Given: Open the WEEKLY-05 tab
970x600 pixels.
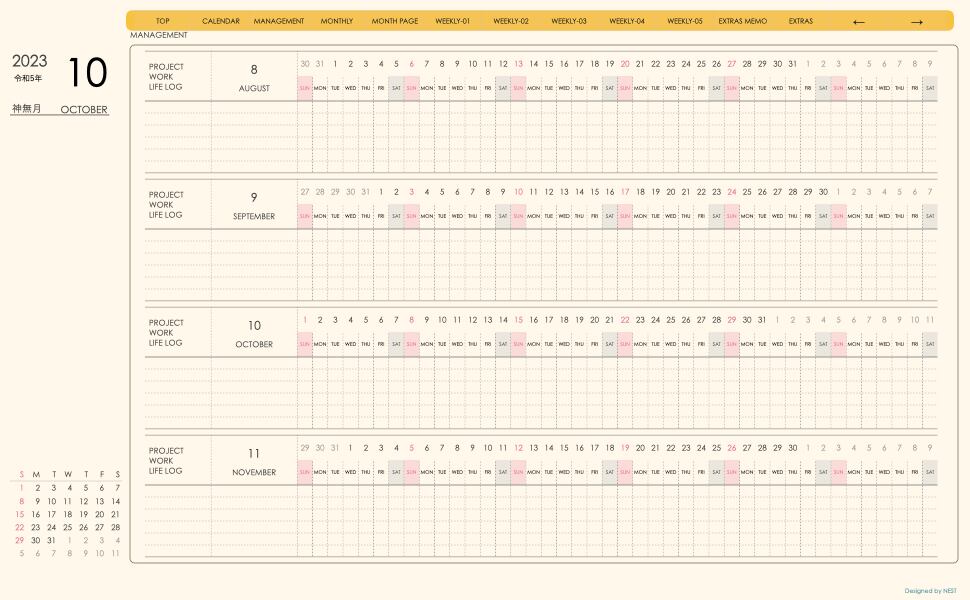Looking at the screenshot, I should pyautogui.click(x=685, y=21).
